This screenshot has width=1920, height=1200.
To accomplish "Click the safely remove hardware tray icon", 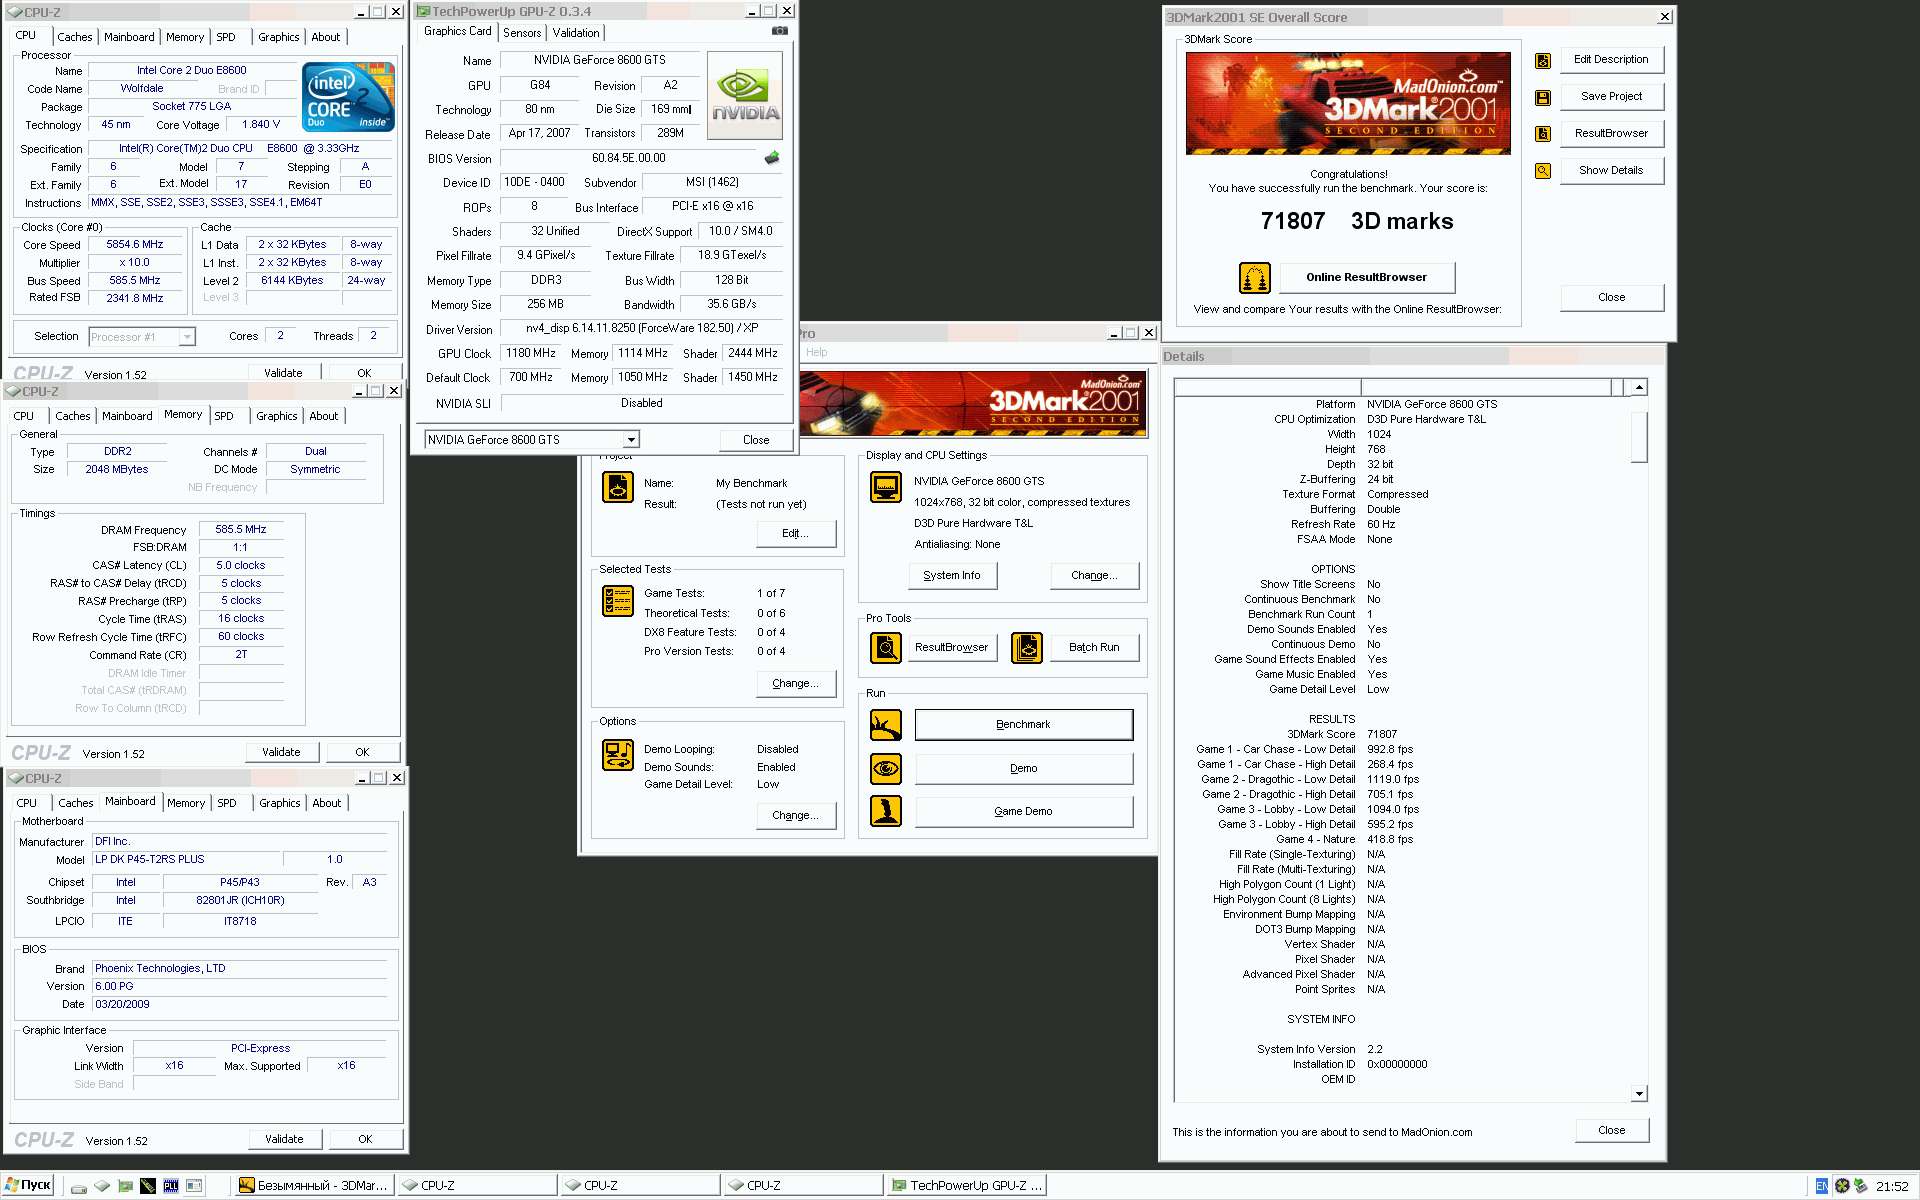I will click(1861, 1186).
